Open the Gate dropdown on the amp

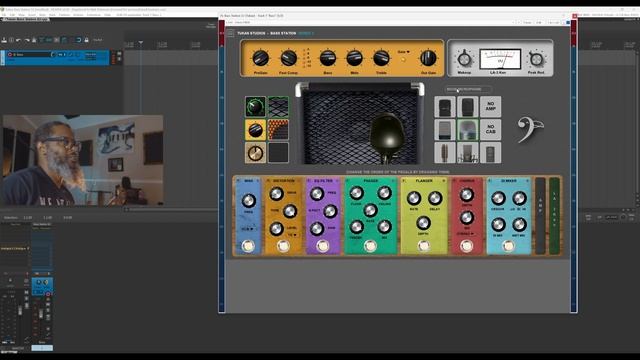tap(403, 52)
